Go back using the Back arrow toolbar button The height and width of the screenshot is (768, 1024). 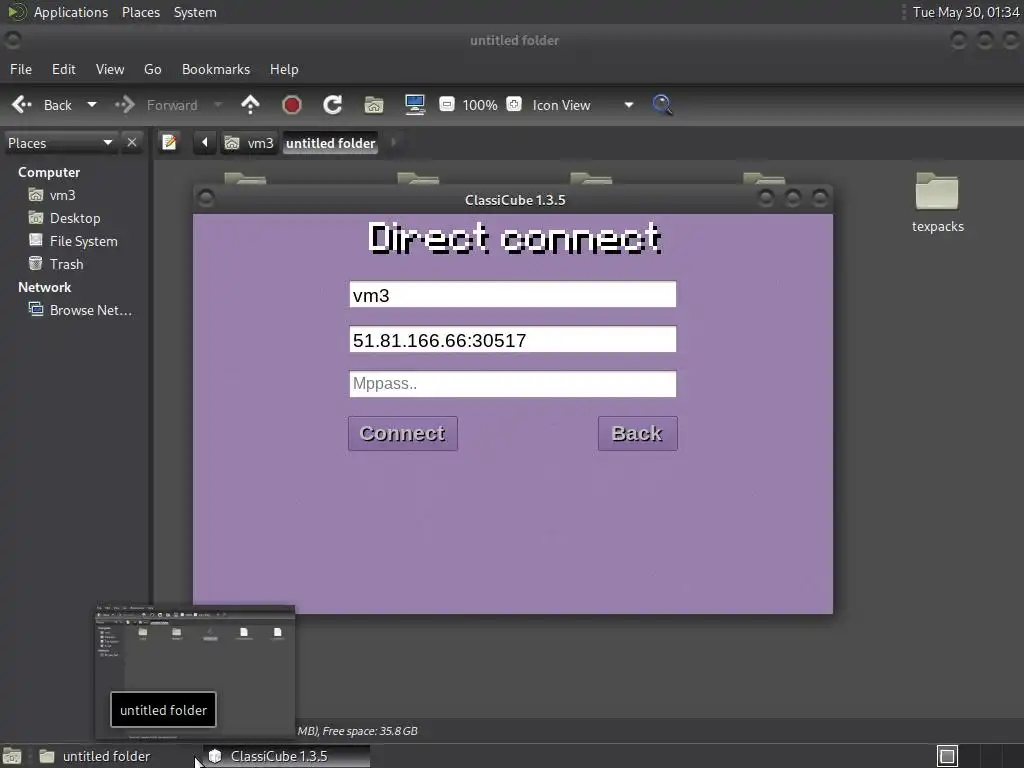42,105
